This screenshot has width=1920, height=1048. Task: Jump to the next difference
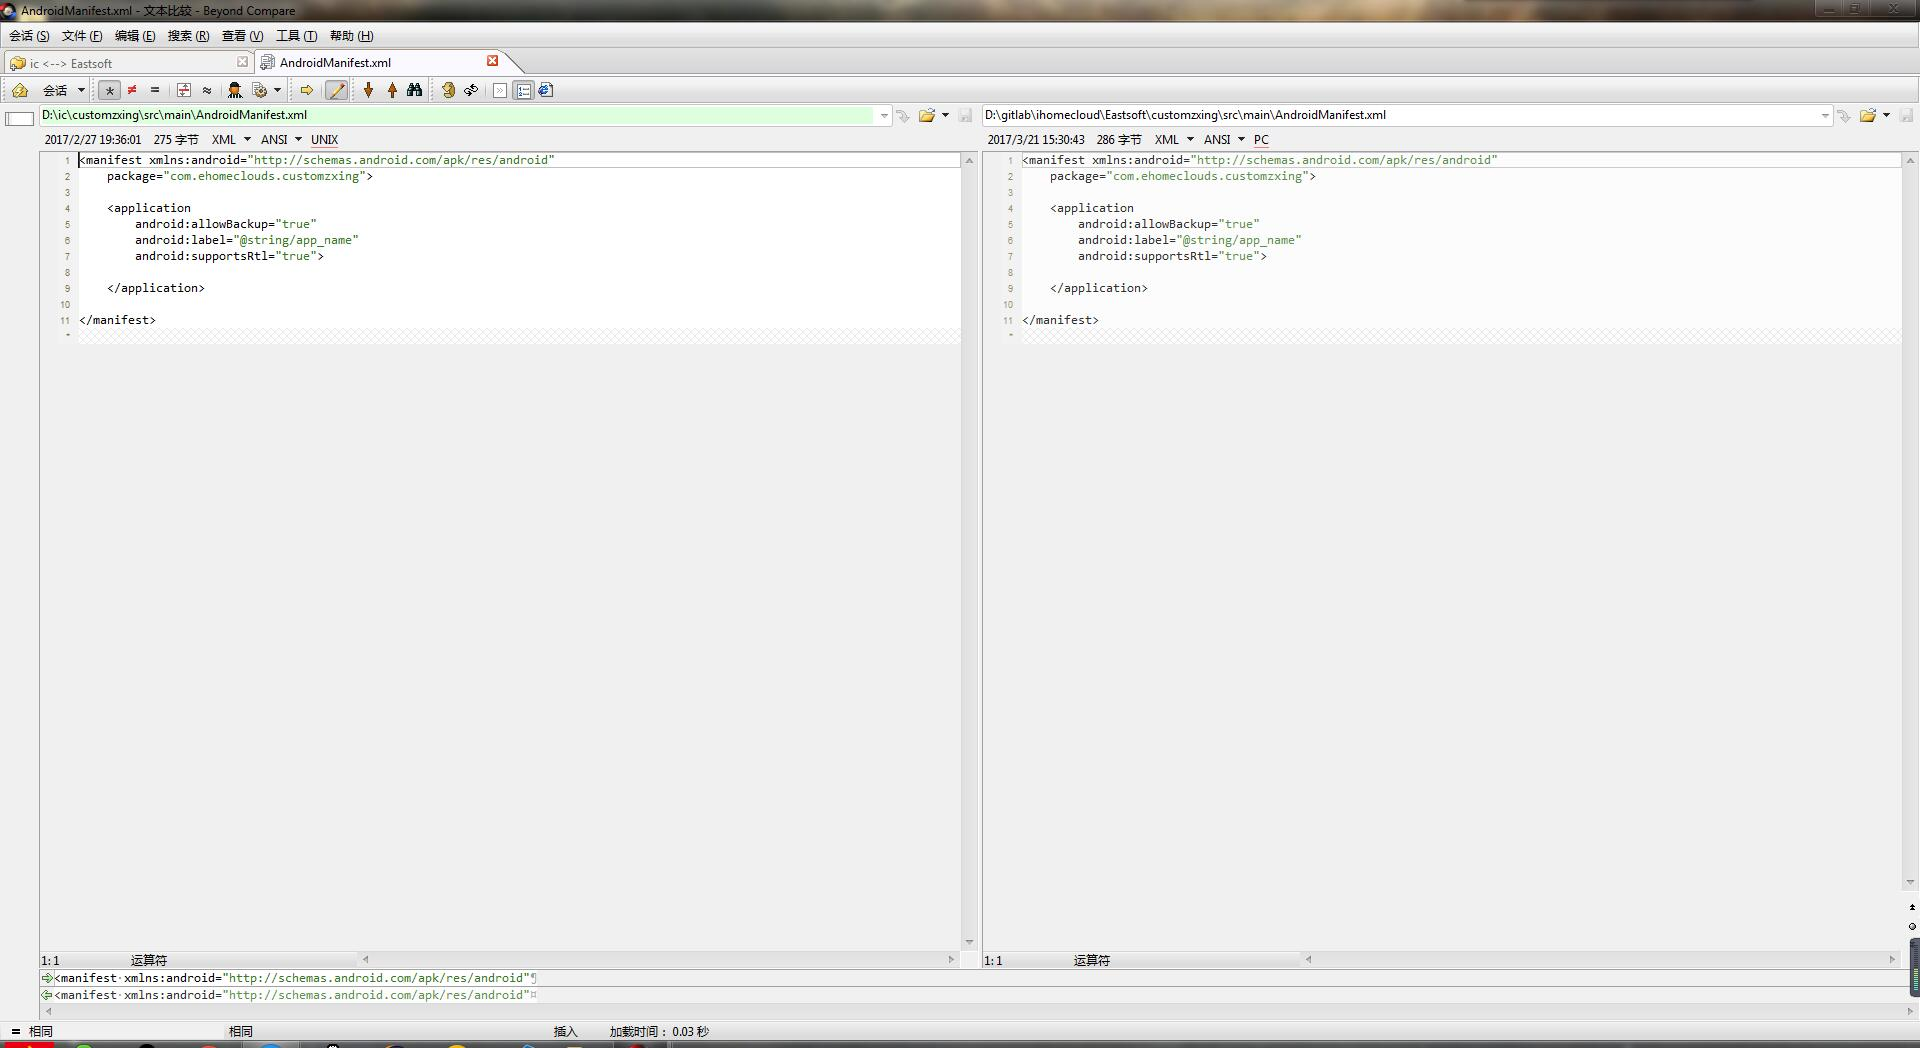pos(368,90)
